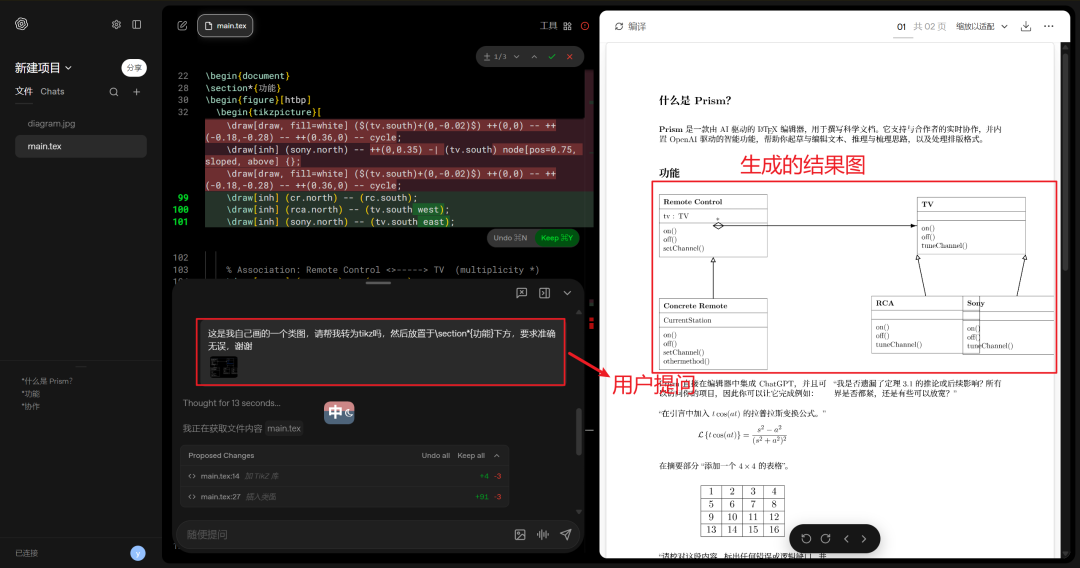Image resolution: width=1080 pixels, height=568 pixels.
Task: Download PDF with the download icon
Action: [x=1026, y=26]
